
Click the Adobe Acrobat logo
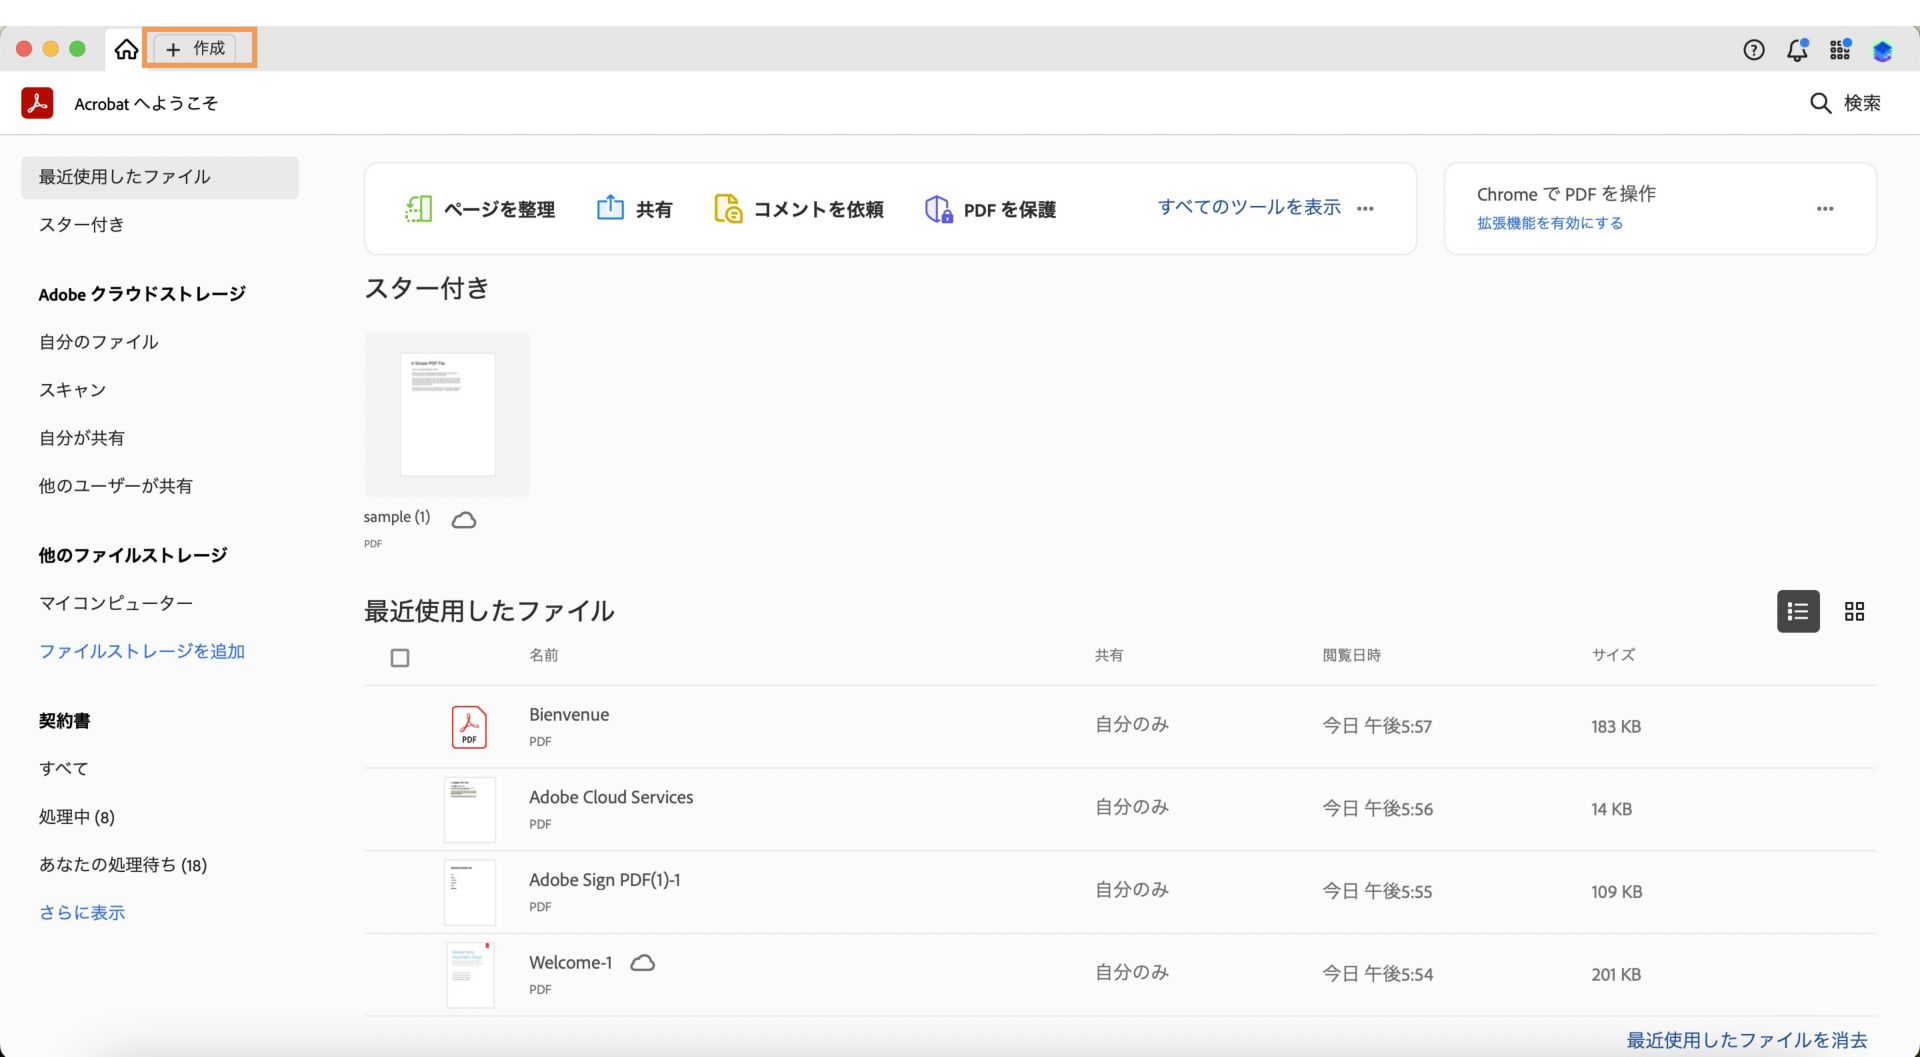point(37,102)
